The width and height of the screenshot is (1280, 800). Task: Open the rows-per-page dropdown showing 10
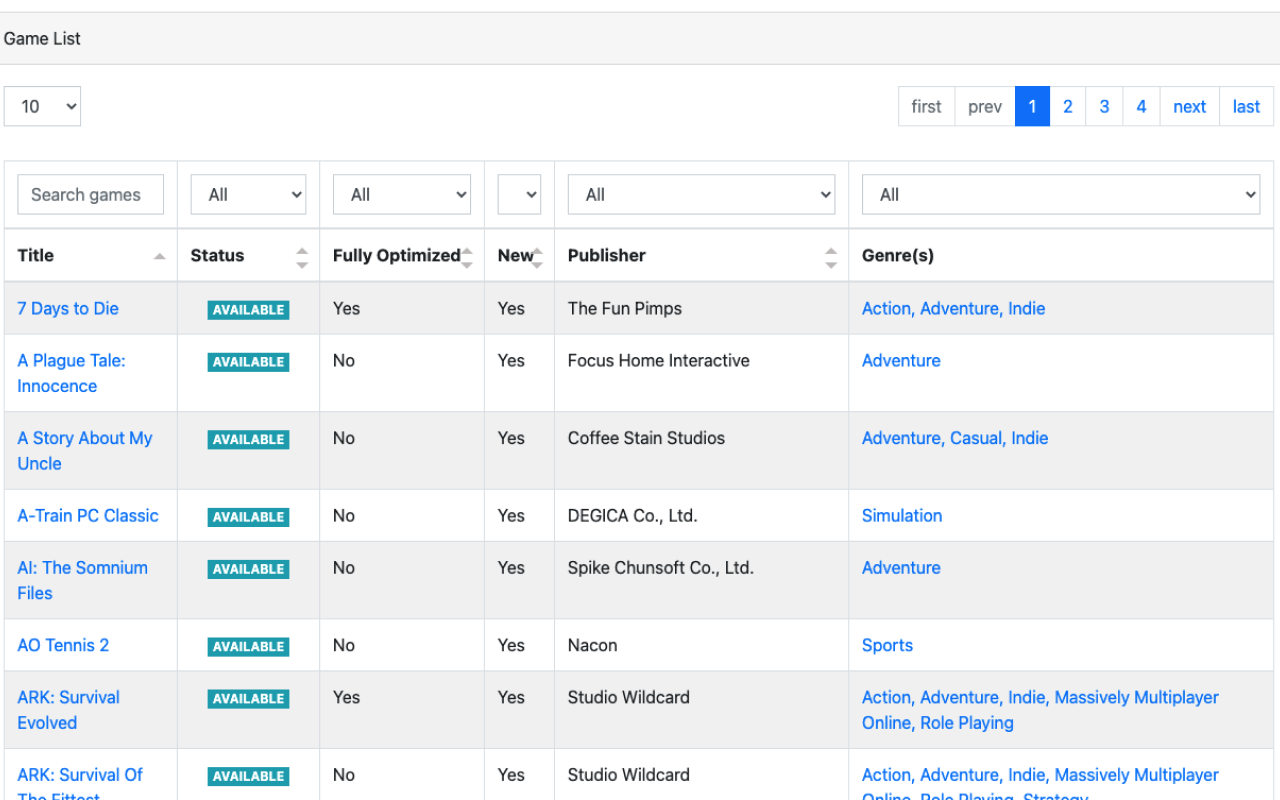pos(42,106)
